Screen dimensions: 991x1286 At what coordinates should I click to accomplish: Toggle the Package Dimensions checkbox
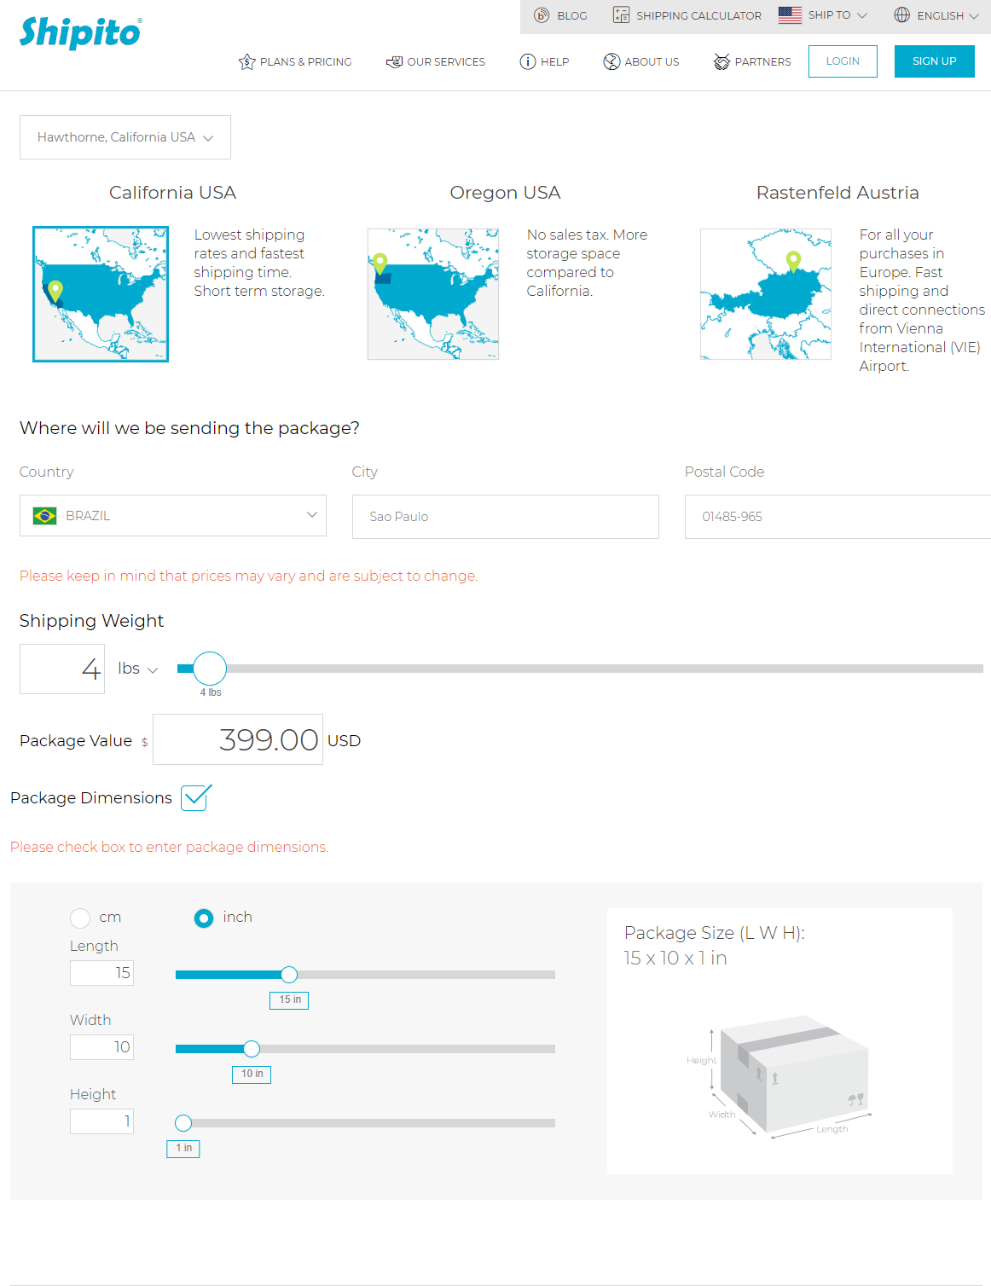pyautogui.click(x=196, y=798)
